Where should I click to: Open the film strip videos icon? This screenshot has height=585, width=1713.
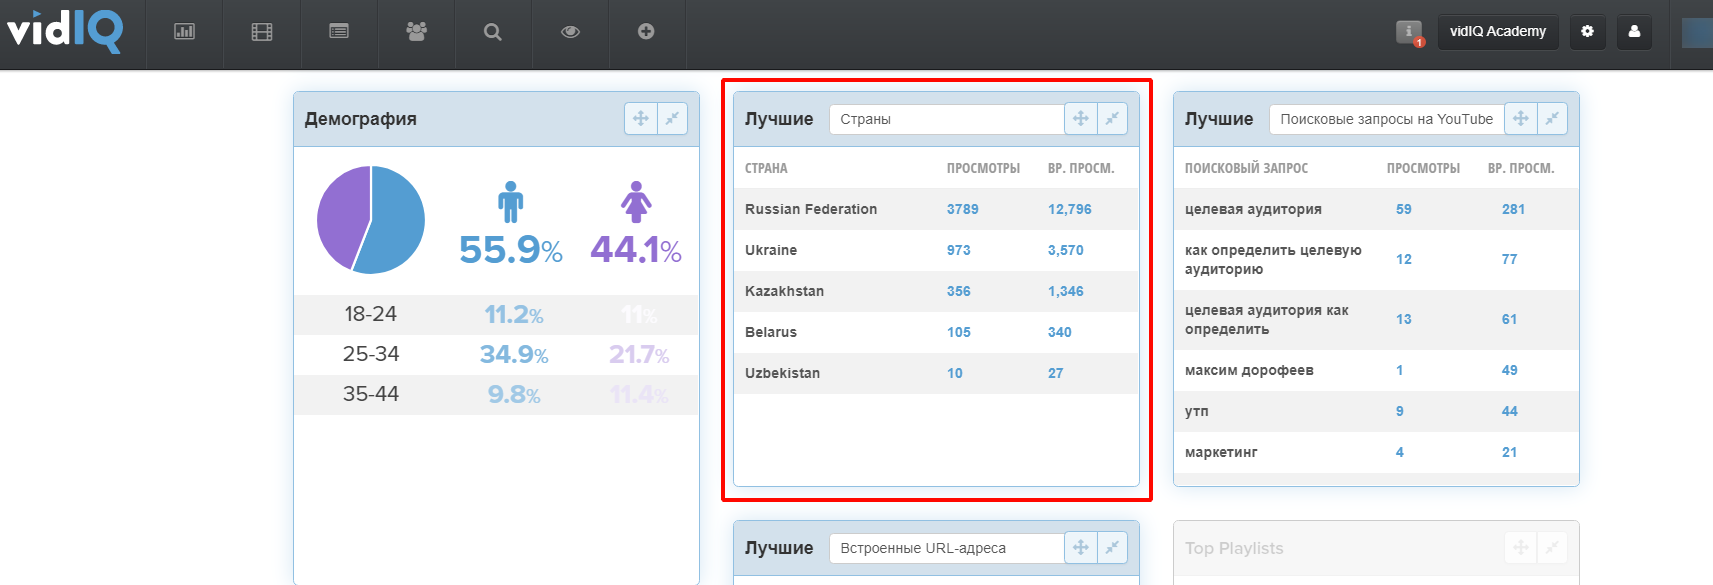click(x=262, y=32)
